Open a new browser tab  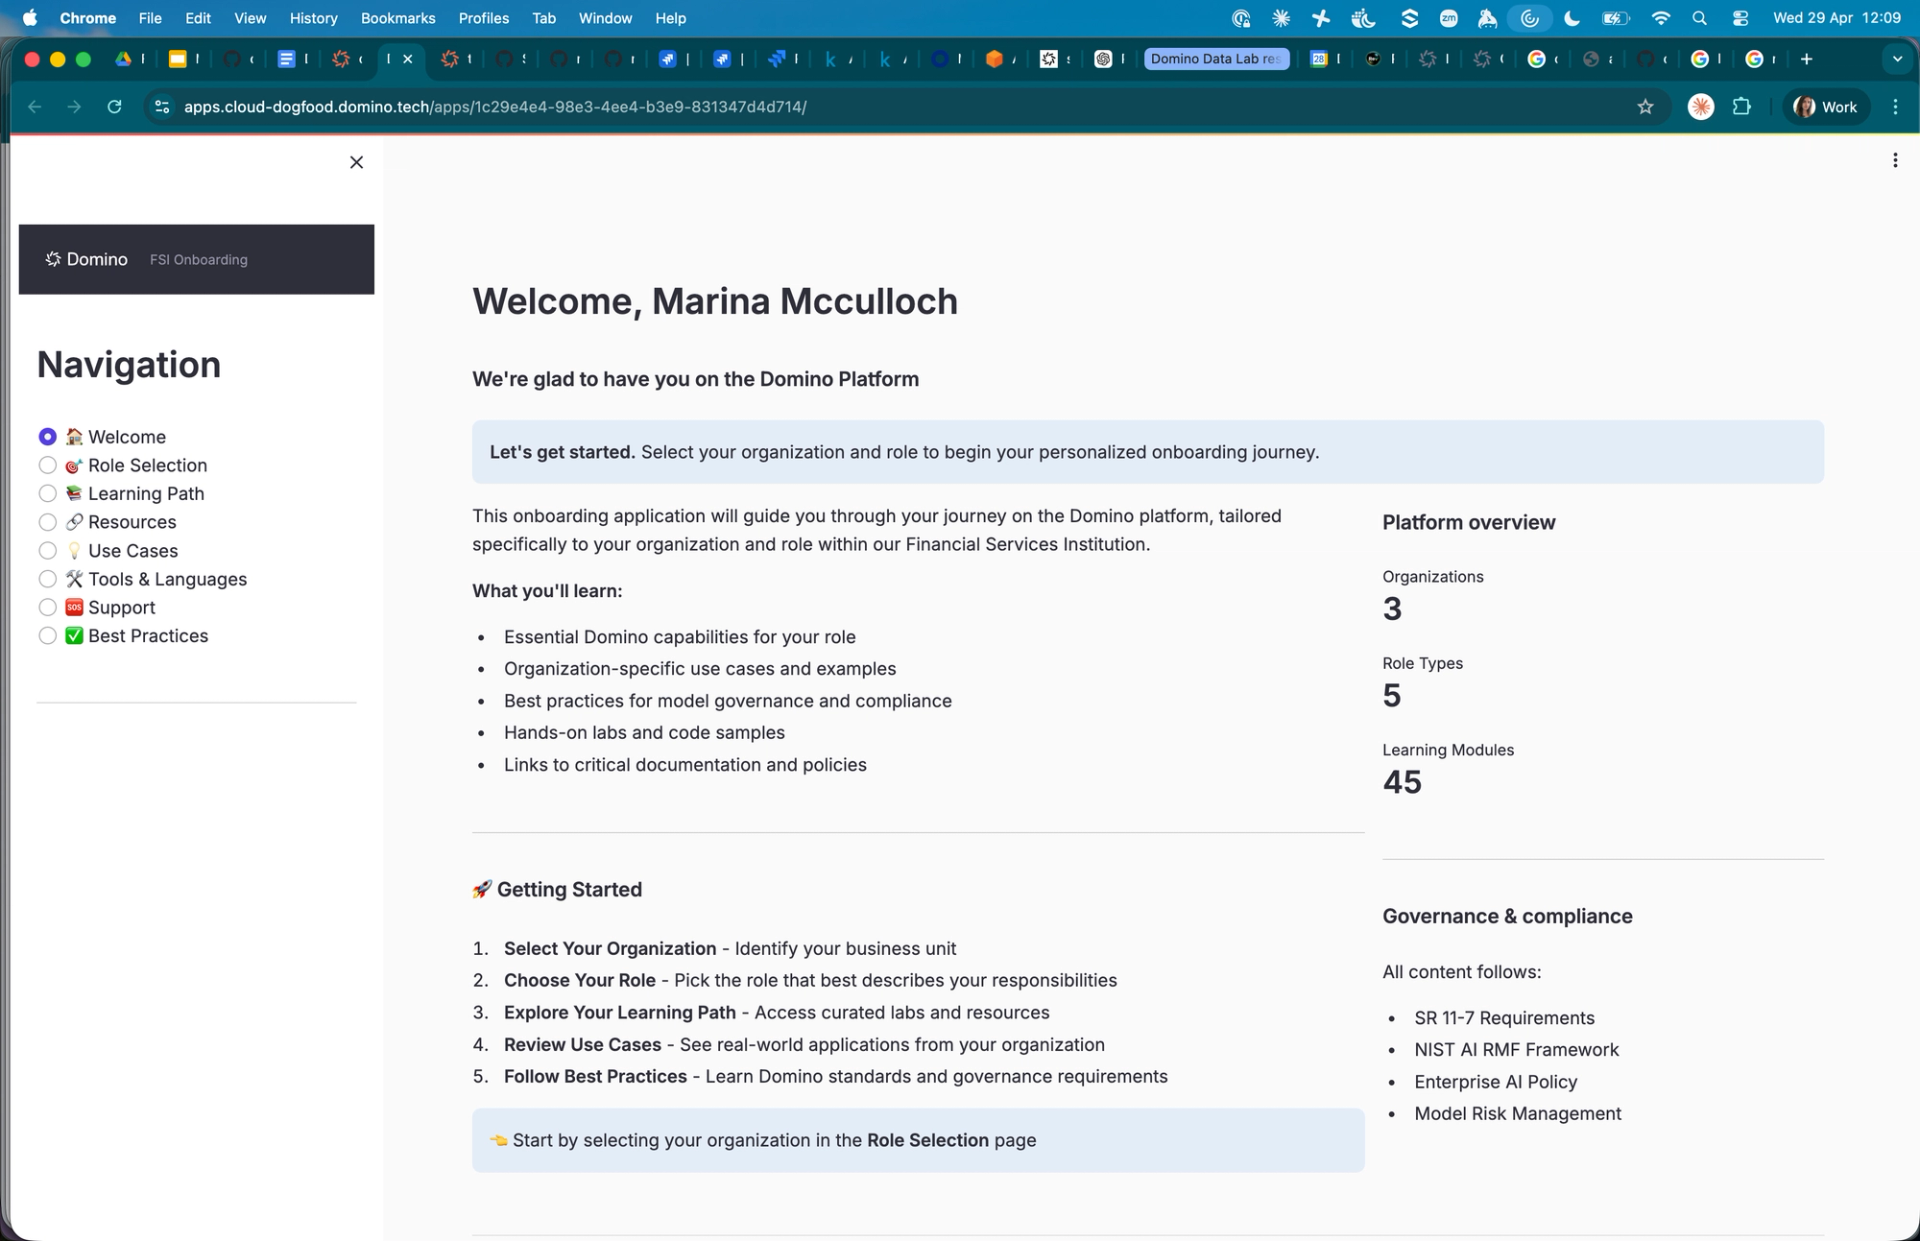[1806, 59]
